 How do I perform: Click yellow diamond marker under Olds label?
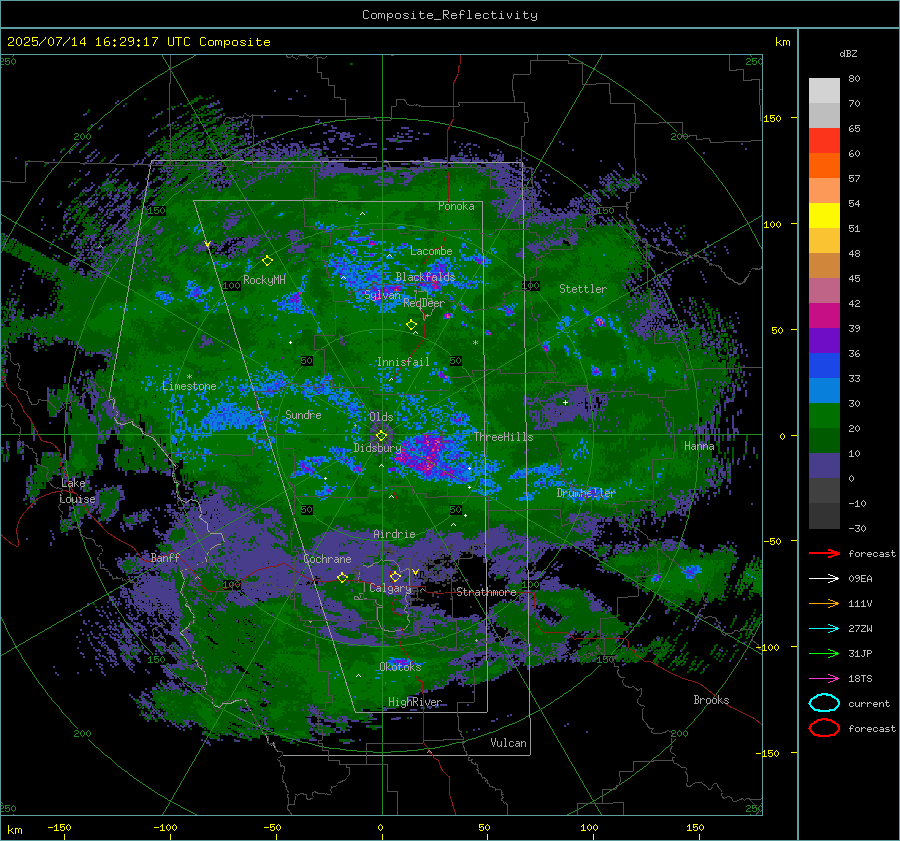[381, 436]
